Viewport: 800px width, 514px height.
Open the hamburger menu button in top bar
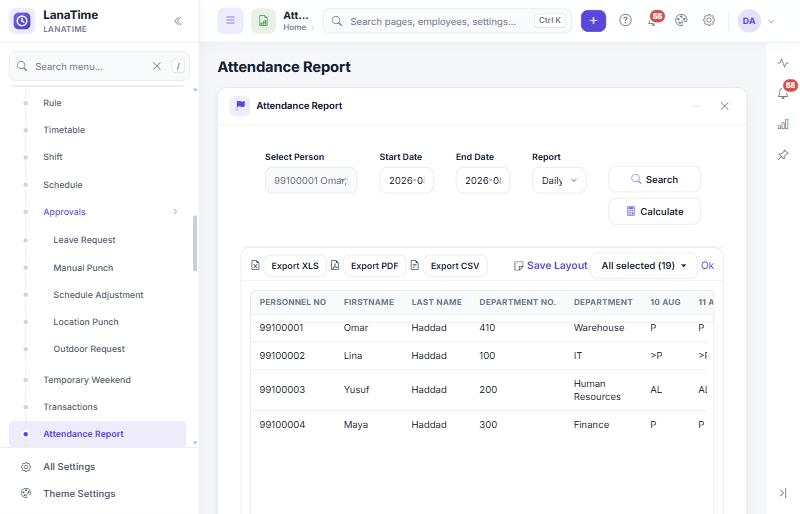coord(231,21)
